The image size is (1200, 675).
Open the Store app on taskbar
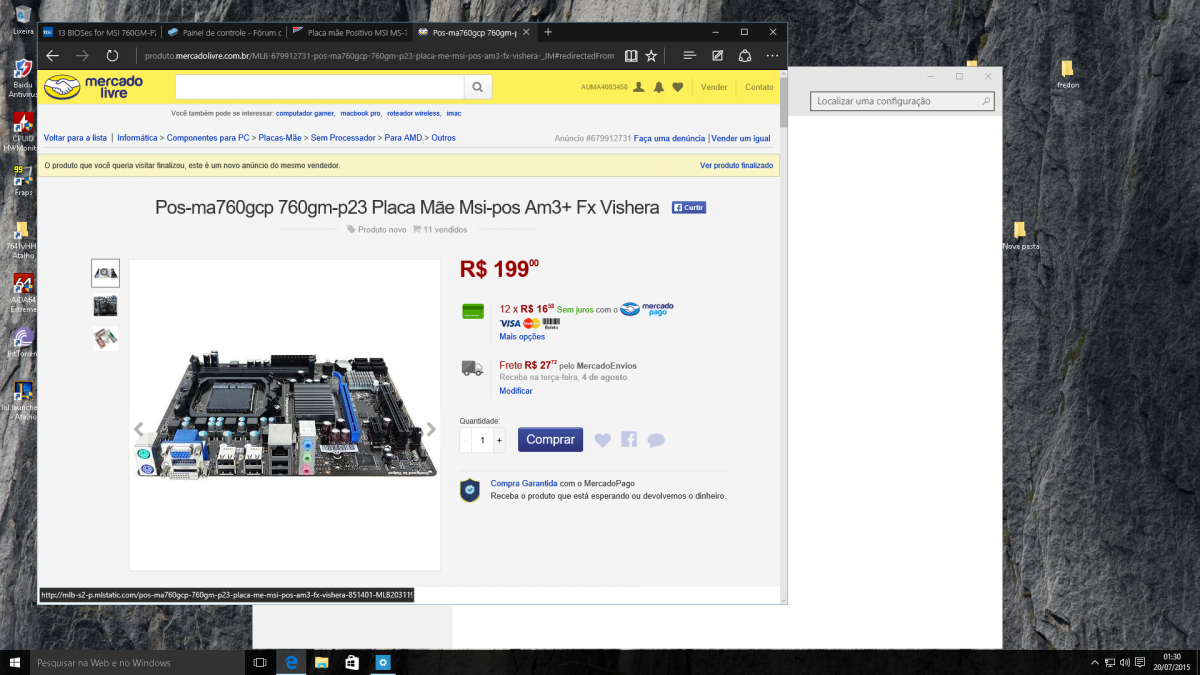(x=352, y=662)
